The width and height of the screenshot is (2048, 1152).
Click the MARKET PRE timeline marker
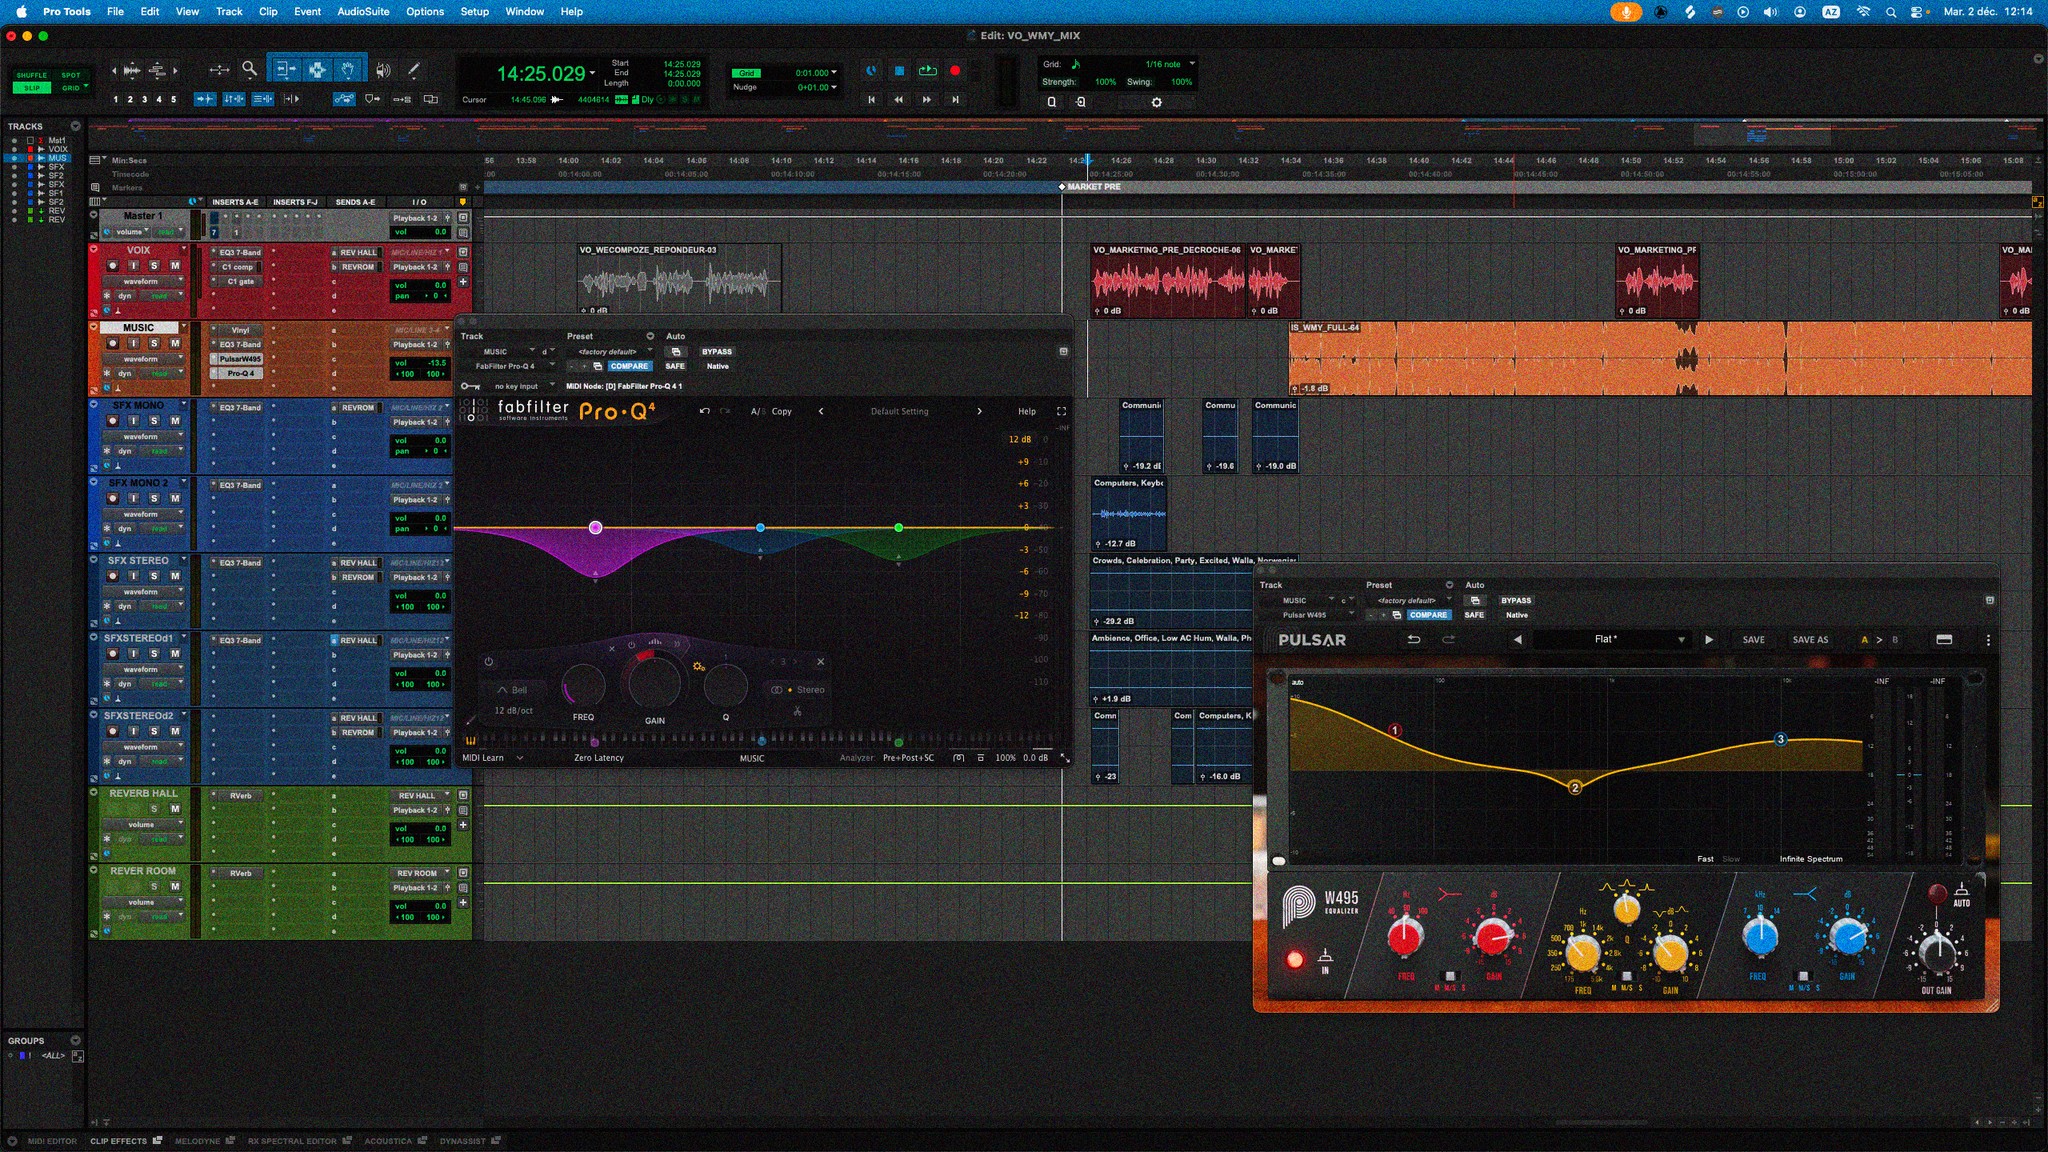pos(1062,187)
